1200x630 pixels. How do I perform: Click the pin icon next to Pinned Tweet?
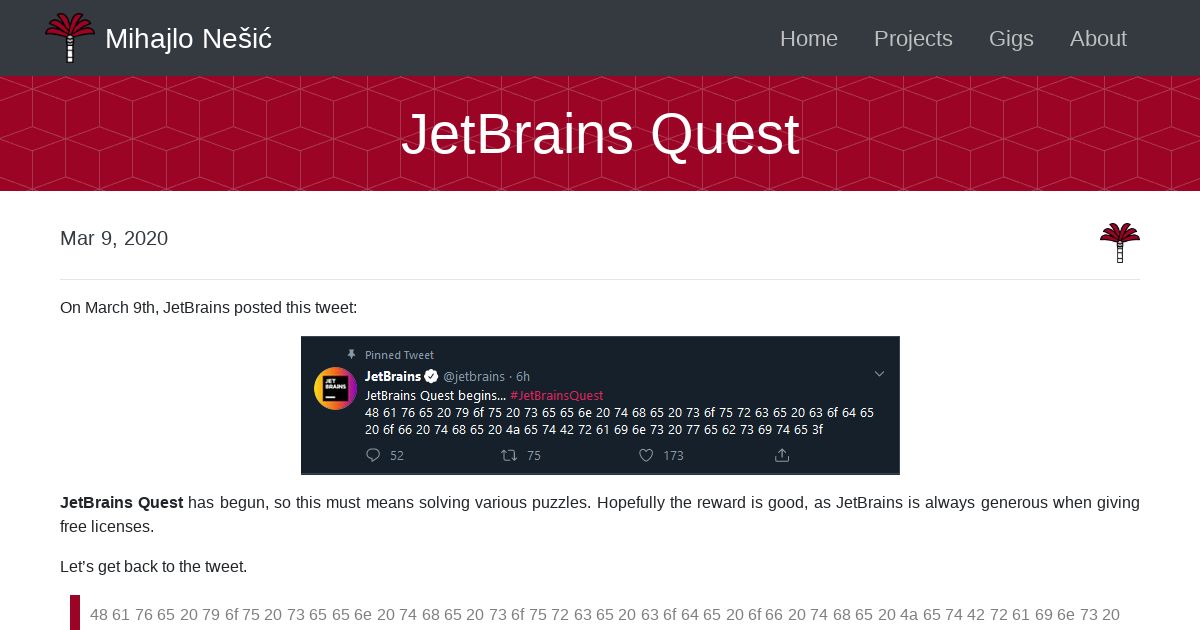[351, 354]
